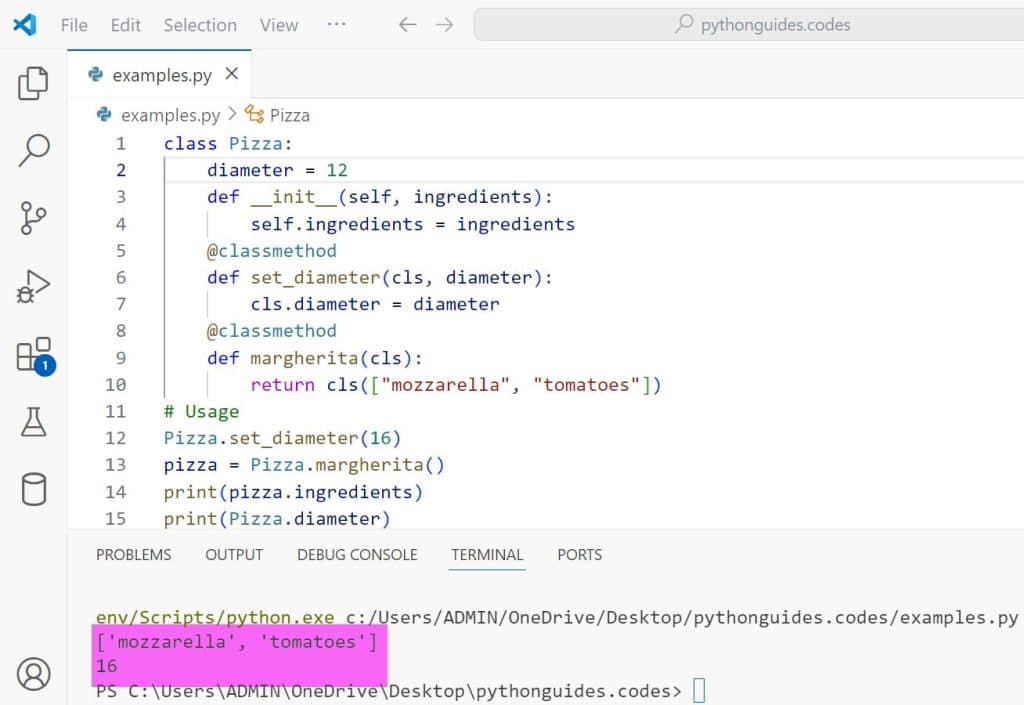The height and width of the screenshot is (705, 1024).
Task: Open the Search view icon
Action: [33, 150]
